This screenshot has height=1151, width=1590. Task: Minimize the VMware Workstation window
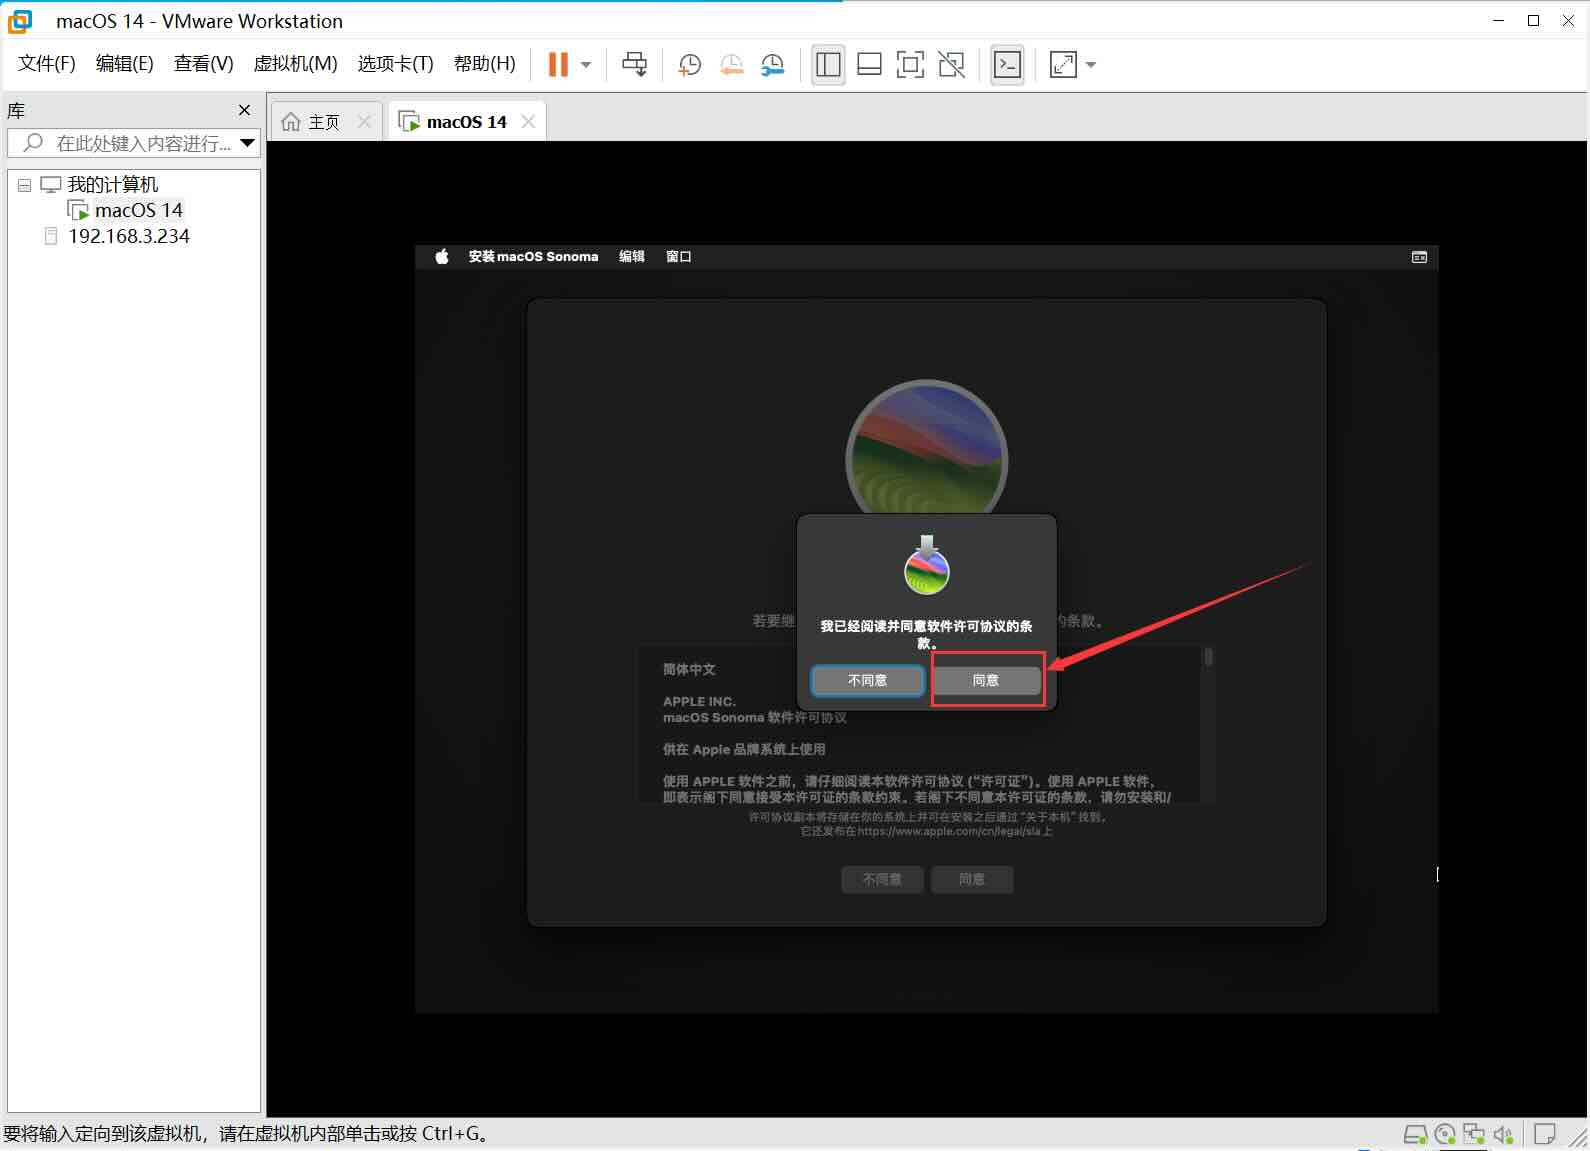point(1498,20)
